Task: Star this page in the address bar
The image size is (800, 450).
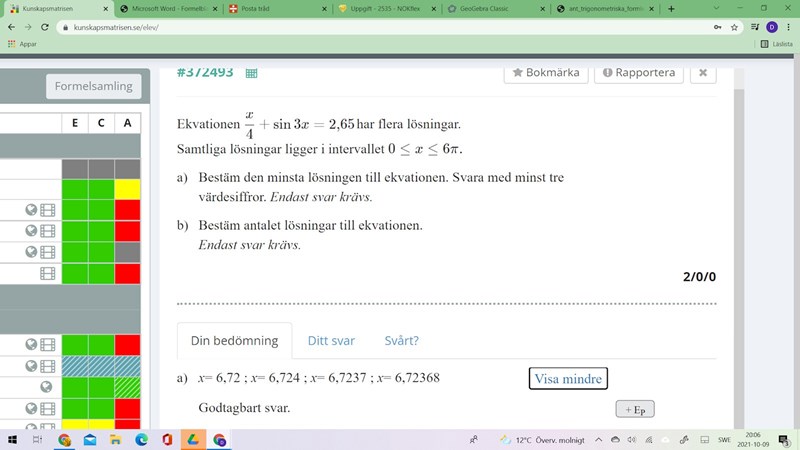Action: 734,27
